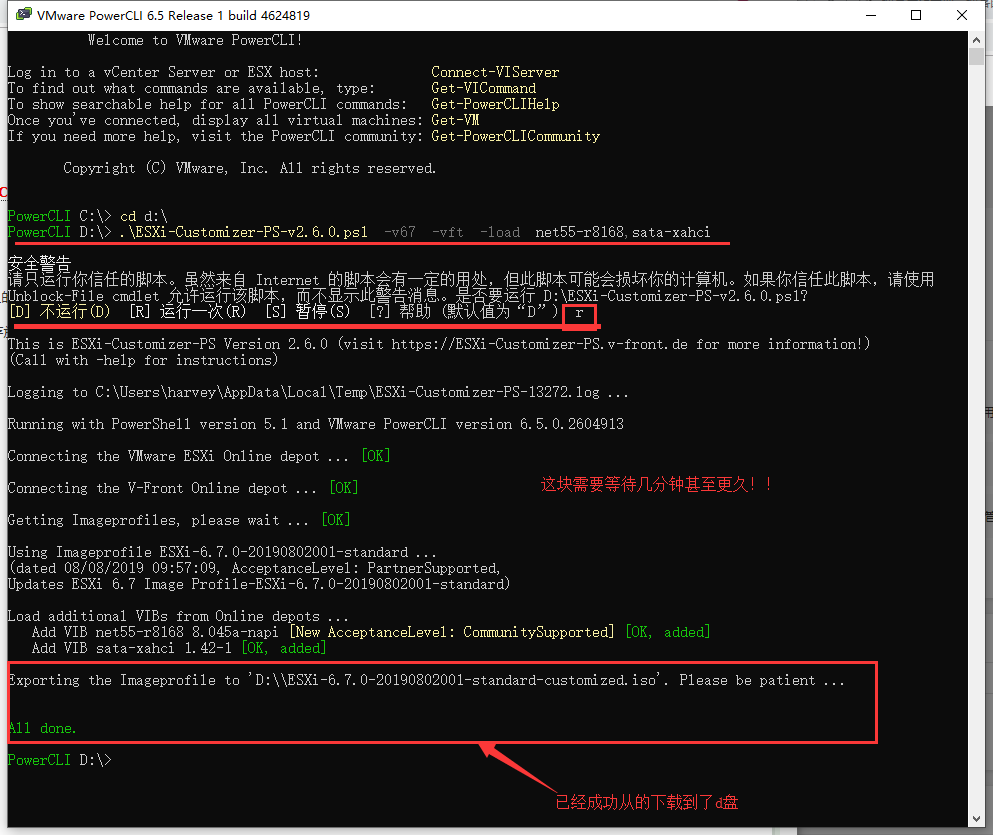The width and height of the screenshot is (993, 835).
Task: Click the 'Connect-VIServer' command text
Action: 495,72
